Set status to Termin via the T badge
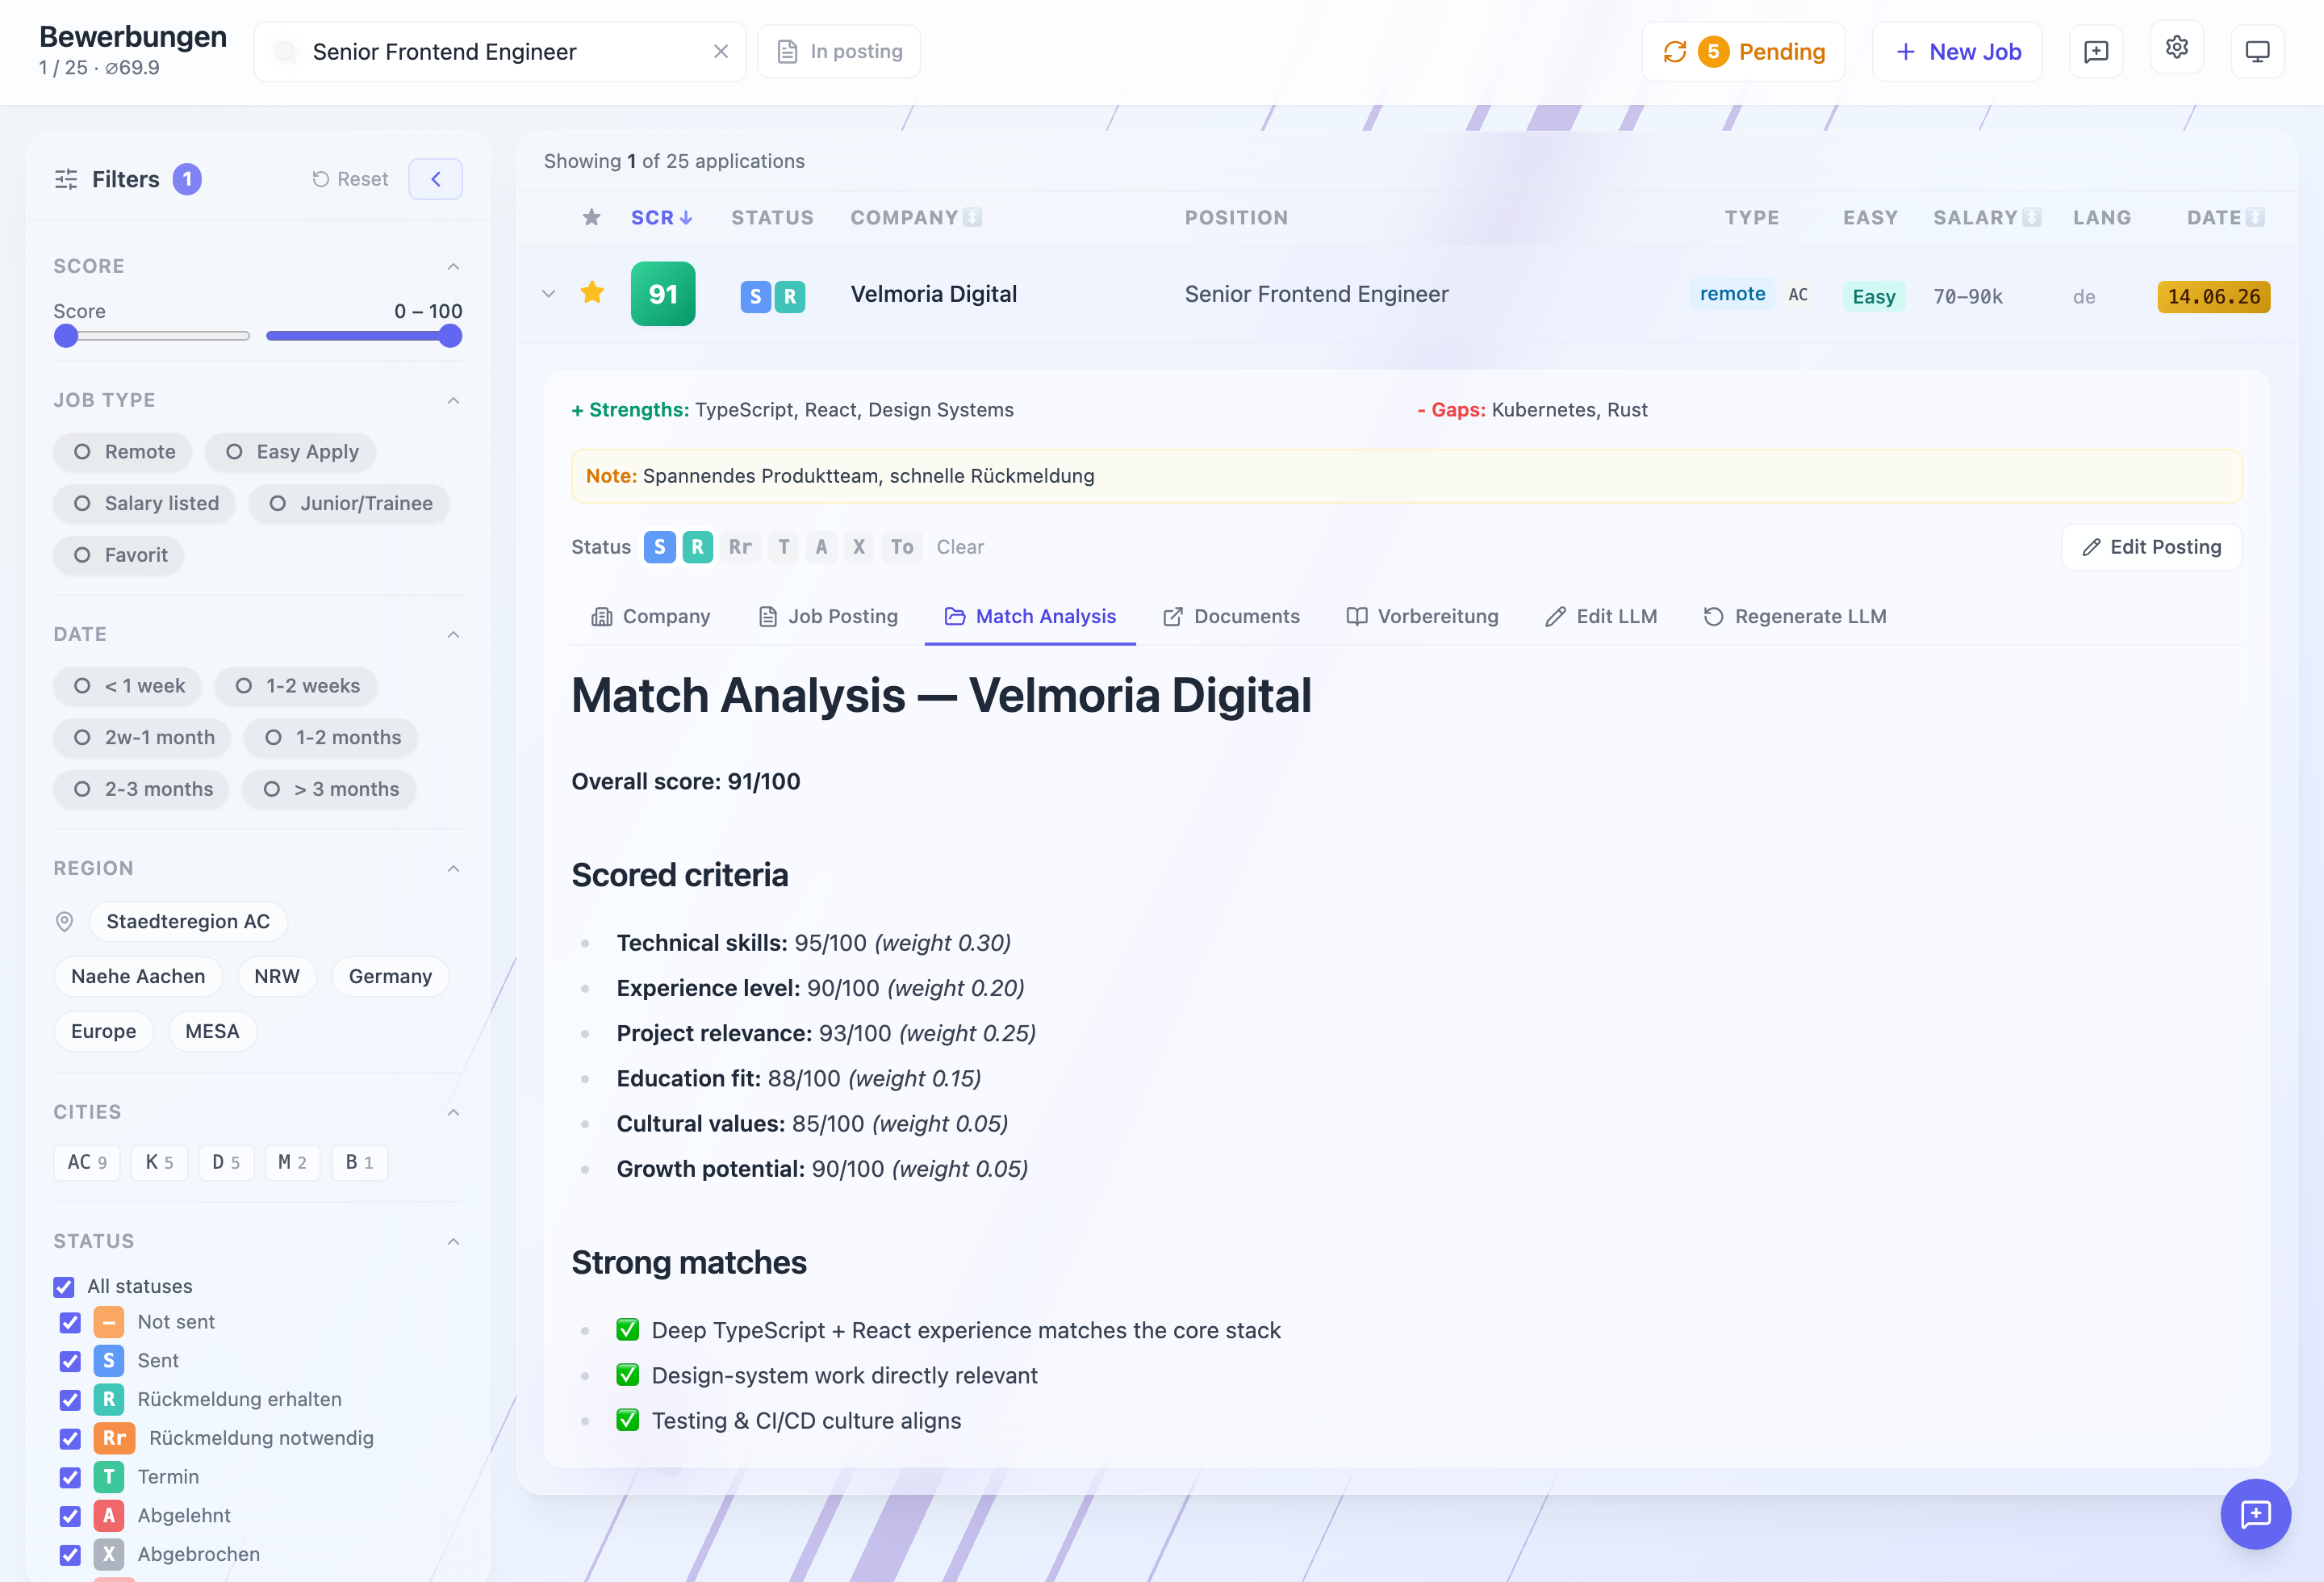The width and height of the screenshot is (2324, 1582). point(784,547)
